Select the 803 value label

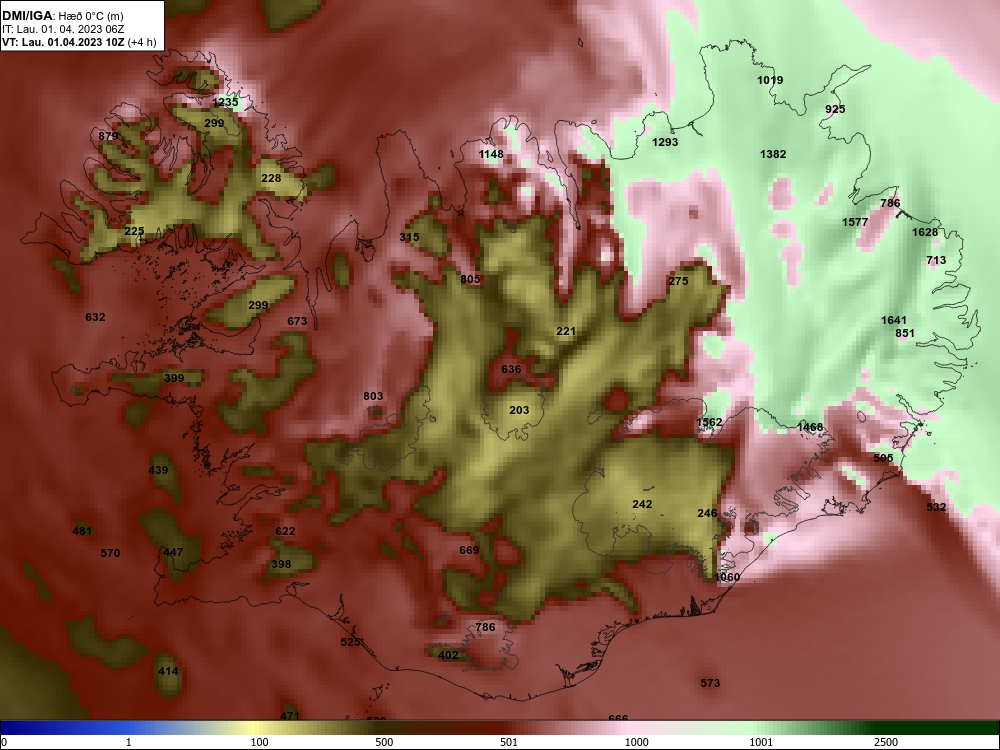click(x=373, y=396)
